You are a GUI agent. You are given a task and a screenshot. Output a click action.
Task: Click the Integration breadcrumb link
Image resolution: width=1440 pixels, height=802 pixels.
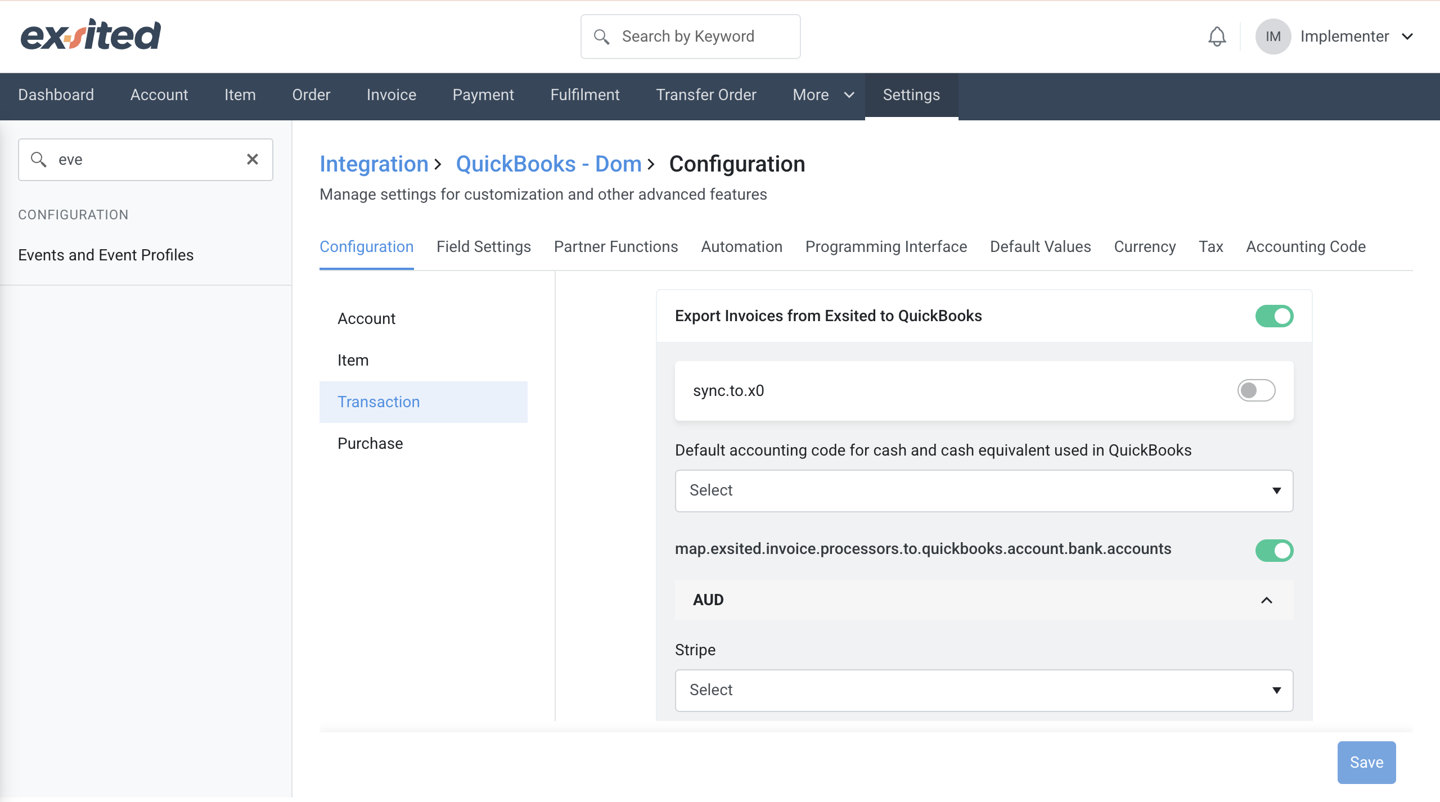point(374,164)
